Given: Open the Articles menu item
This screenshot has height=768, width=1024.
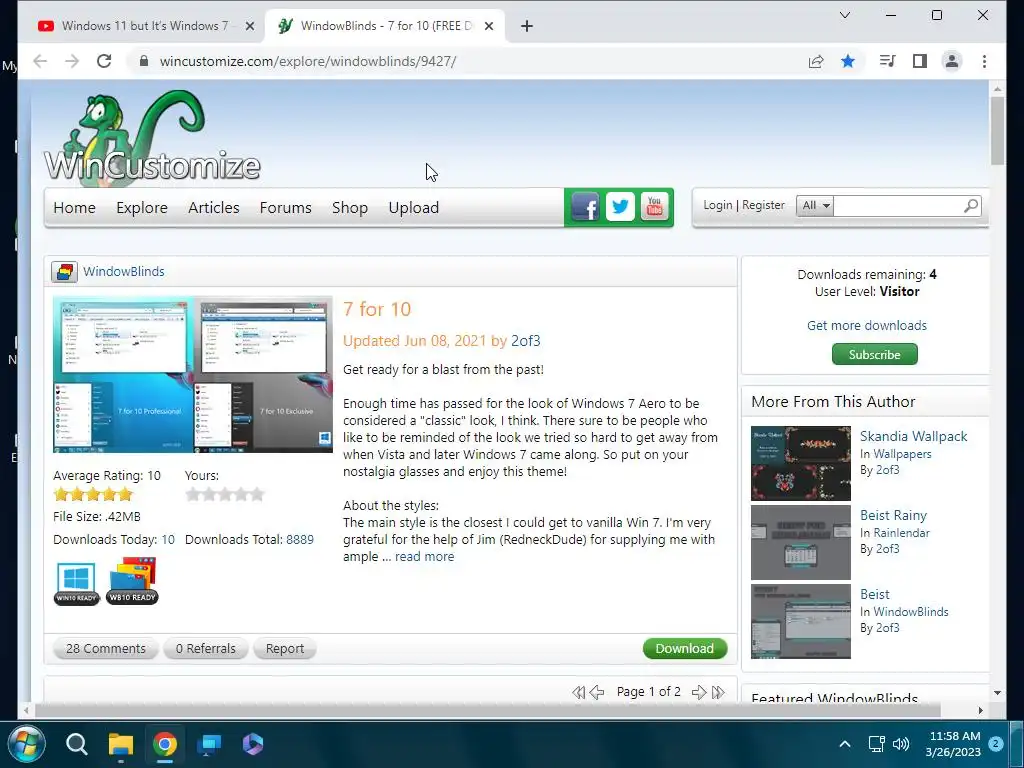Looking at the screenshot, I should pyautogui.click(x=214, y=208).
